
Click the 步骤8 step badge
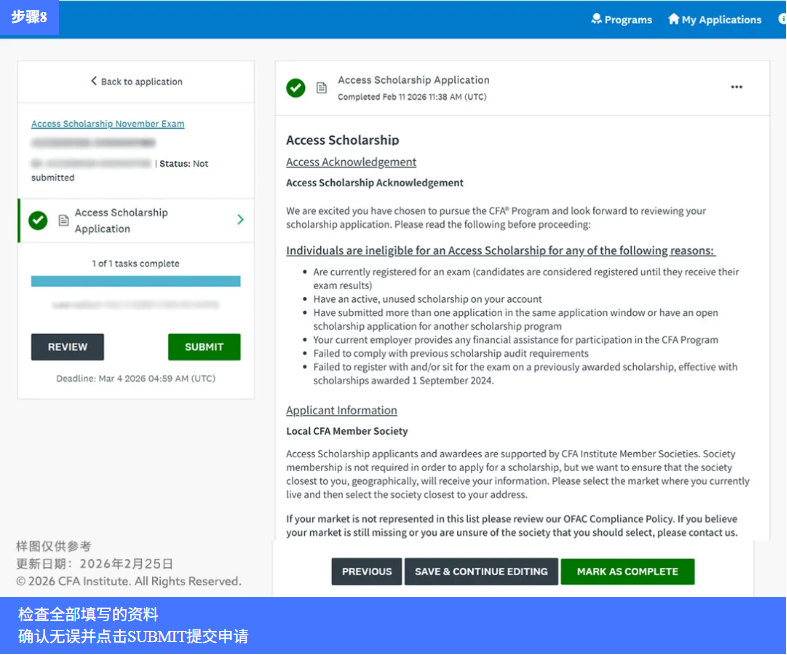30,18
